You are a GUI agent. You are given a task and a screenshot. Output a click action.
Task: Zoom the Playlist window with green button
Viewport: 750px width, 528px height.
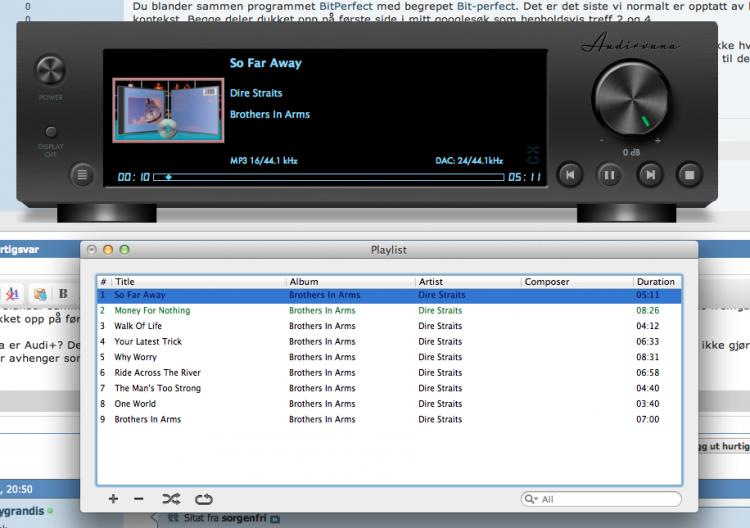(x=124, y=250)
